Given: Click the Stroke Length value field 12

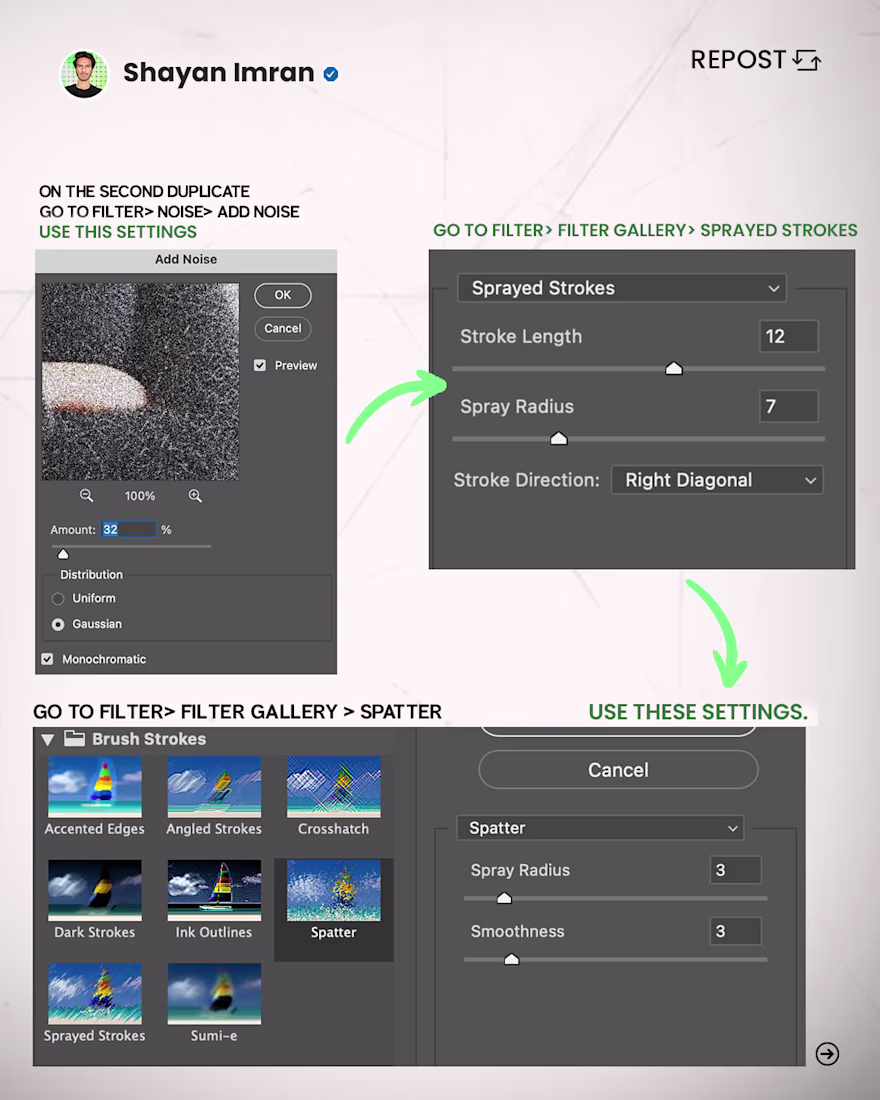Looking at the screenshot, I should 789,336.
